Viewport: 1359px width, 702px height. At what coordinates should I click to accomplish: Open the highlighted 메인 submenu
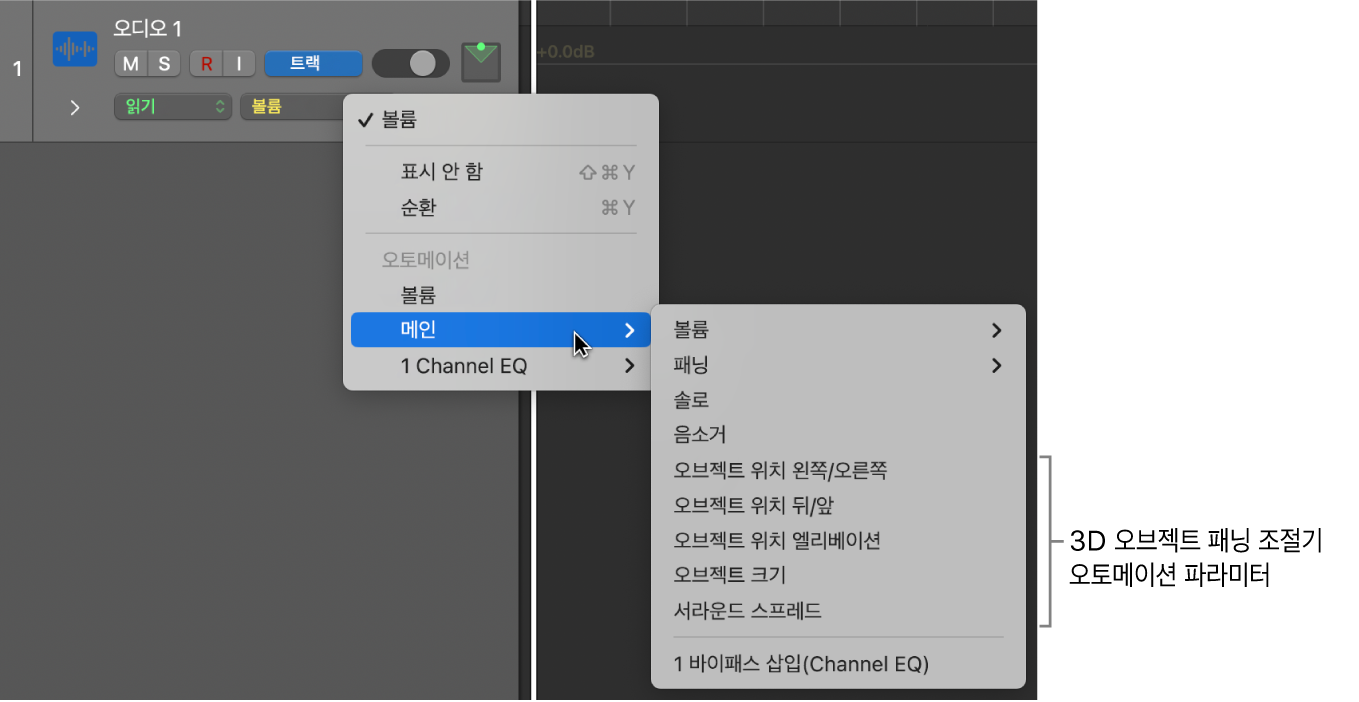pyautogui.click(x=501, y=330)
